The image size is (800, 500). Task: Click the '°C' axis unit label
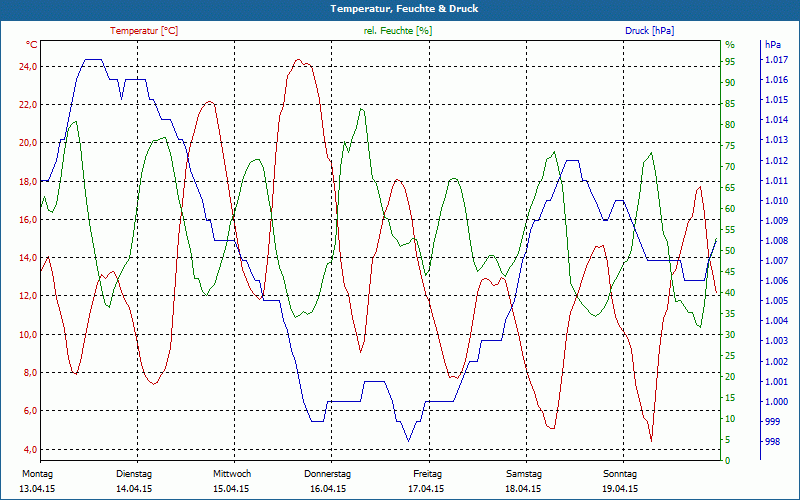(32, 45)
